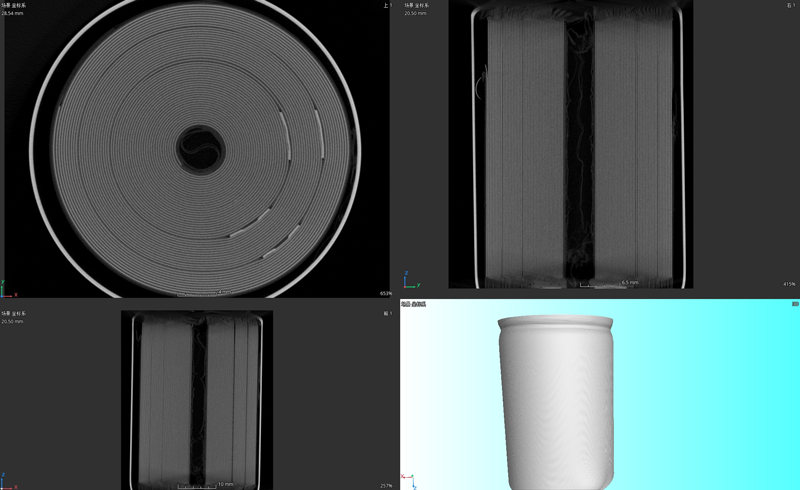Open the coordinate system label in top-right view

pos(416,5)
